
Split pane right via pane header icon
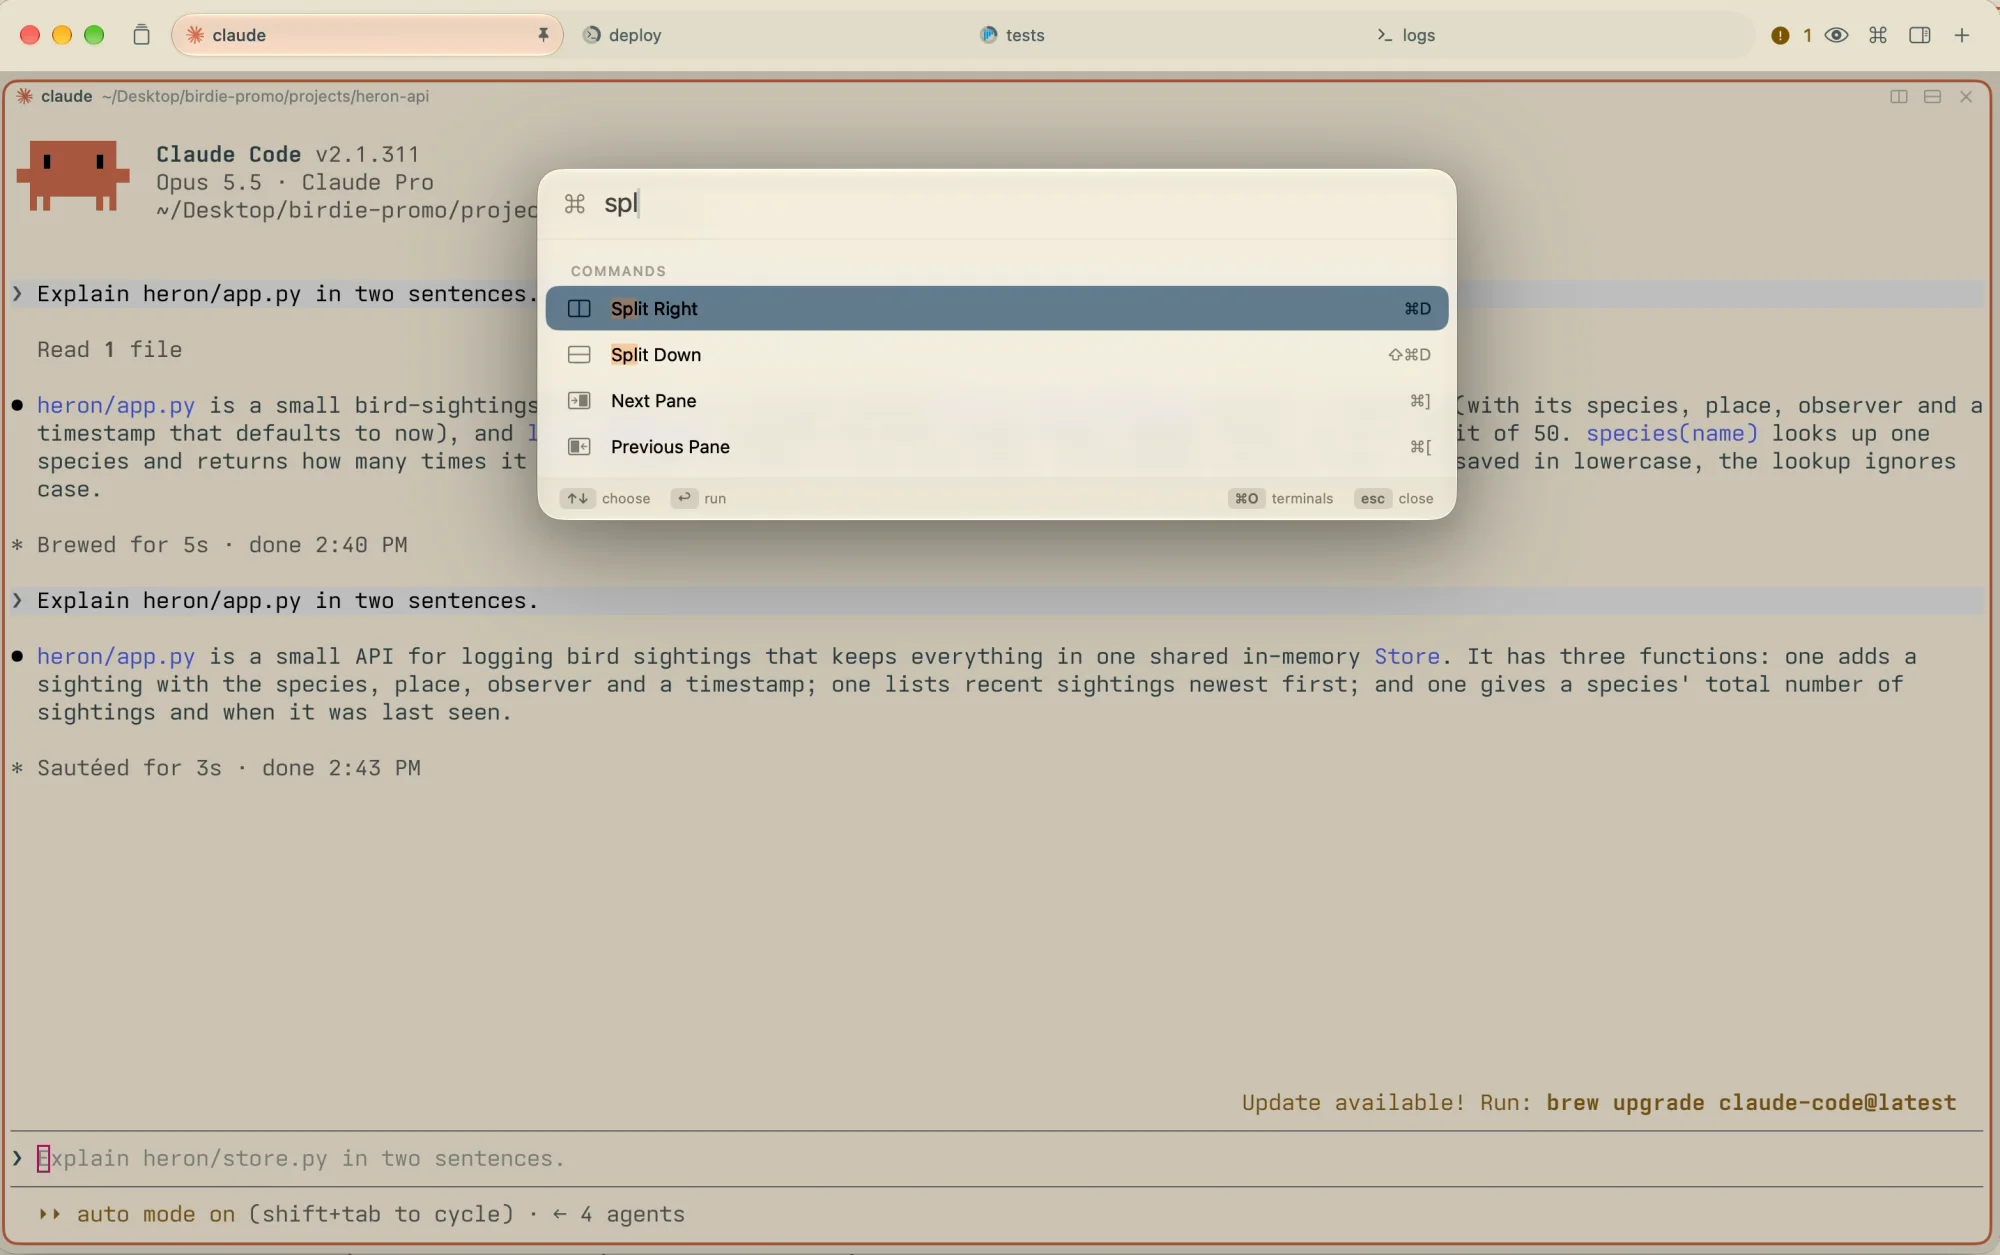tap(1899, 96)
